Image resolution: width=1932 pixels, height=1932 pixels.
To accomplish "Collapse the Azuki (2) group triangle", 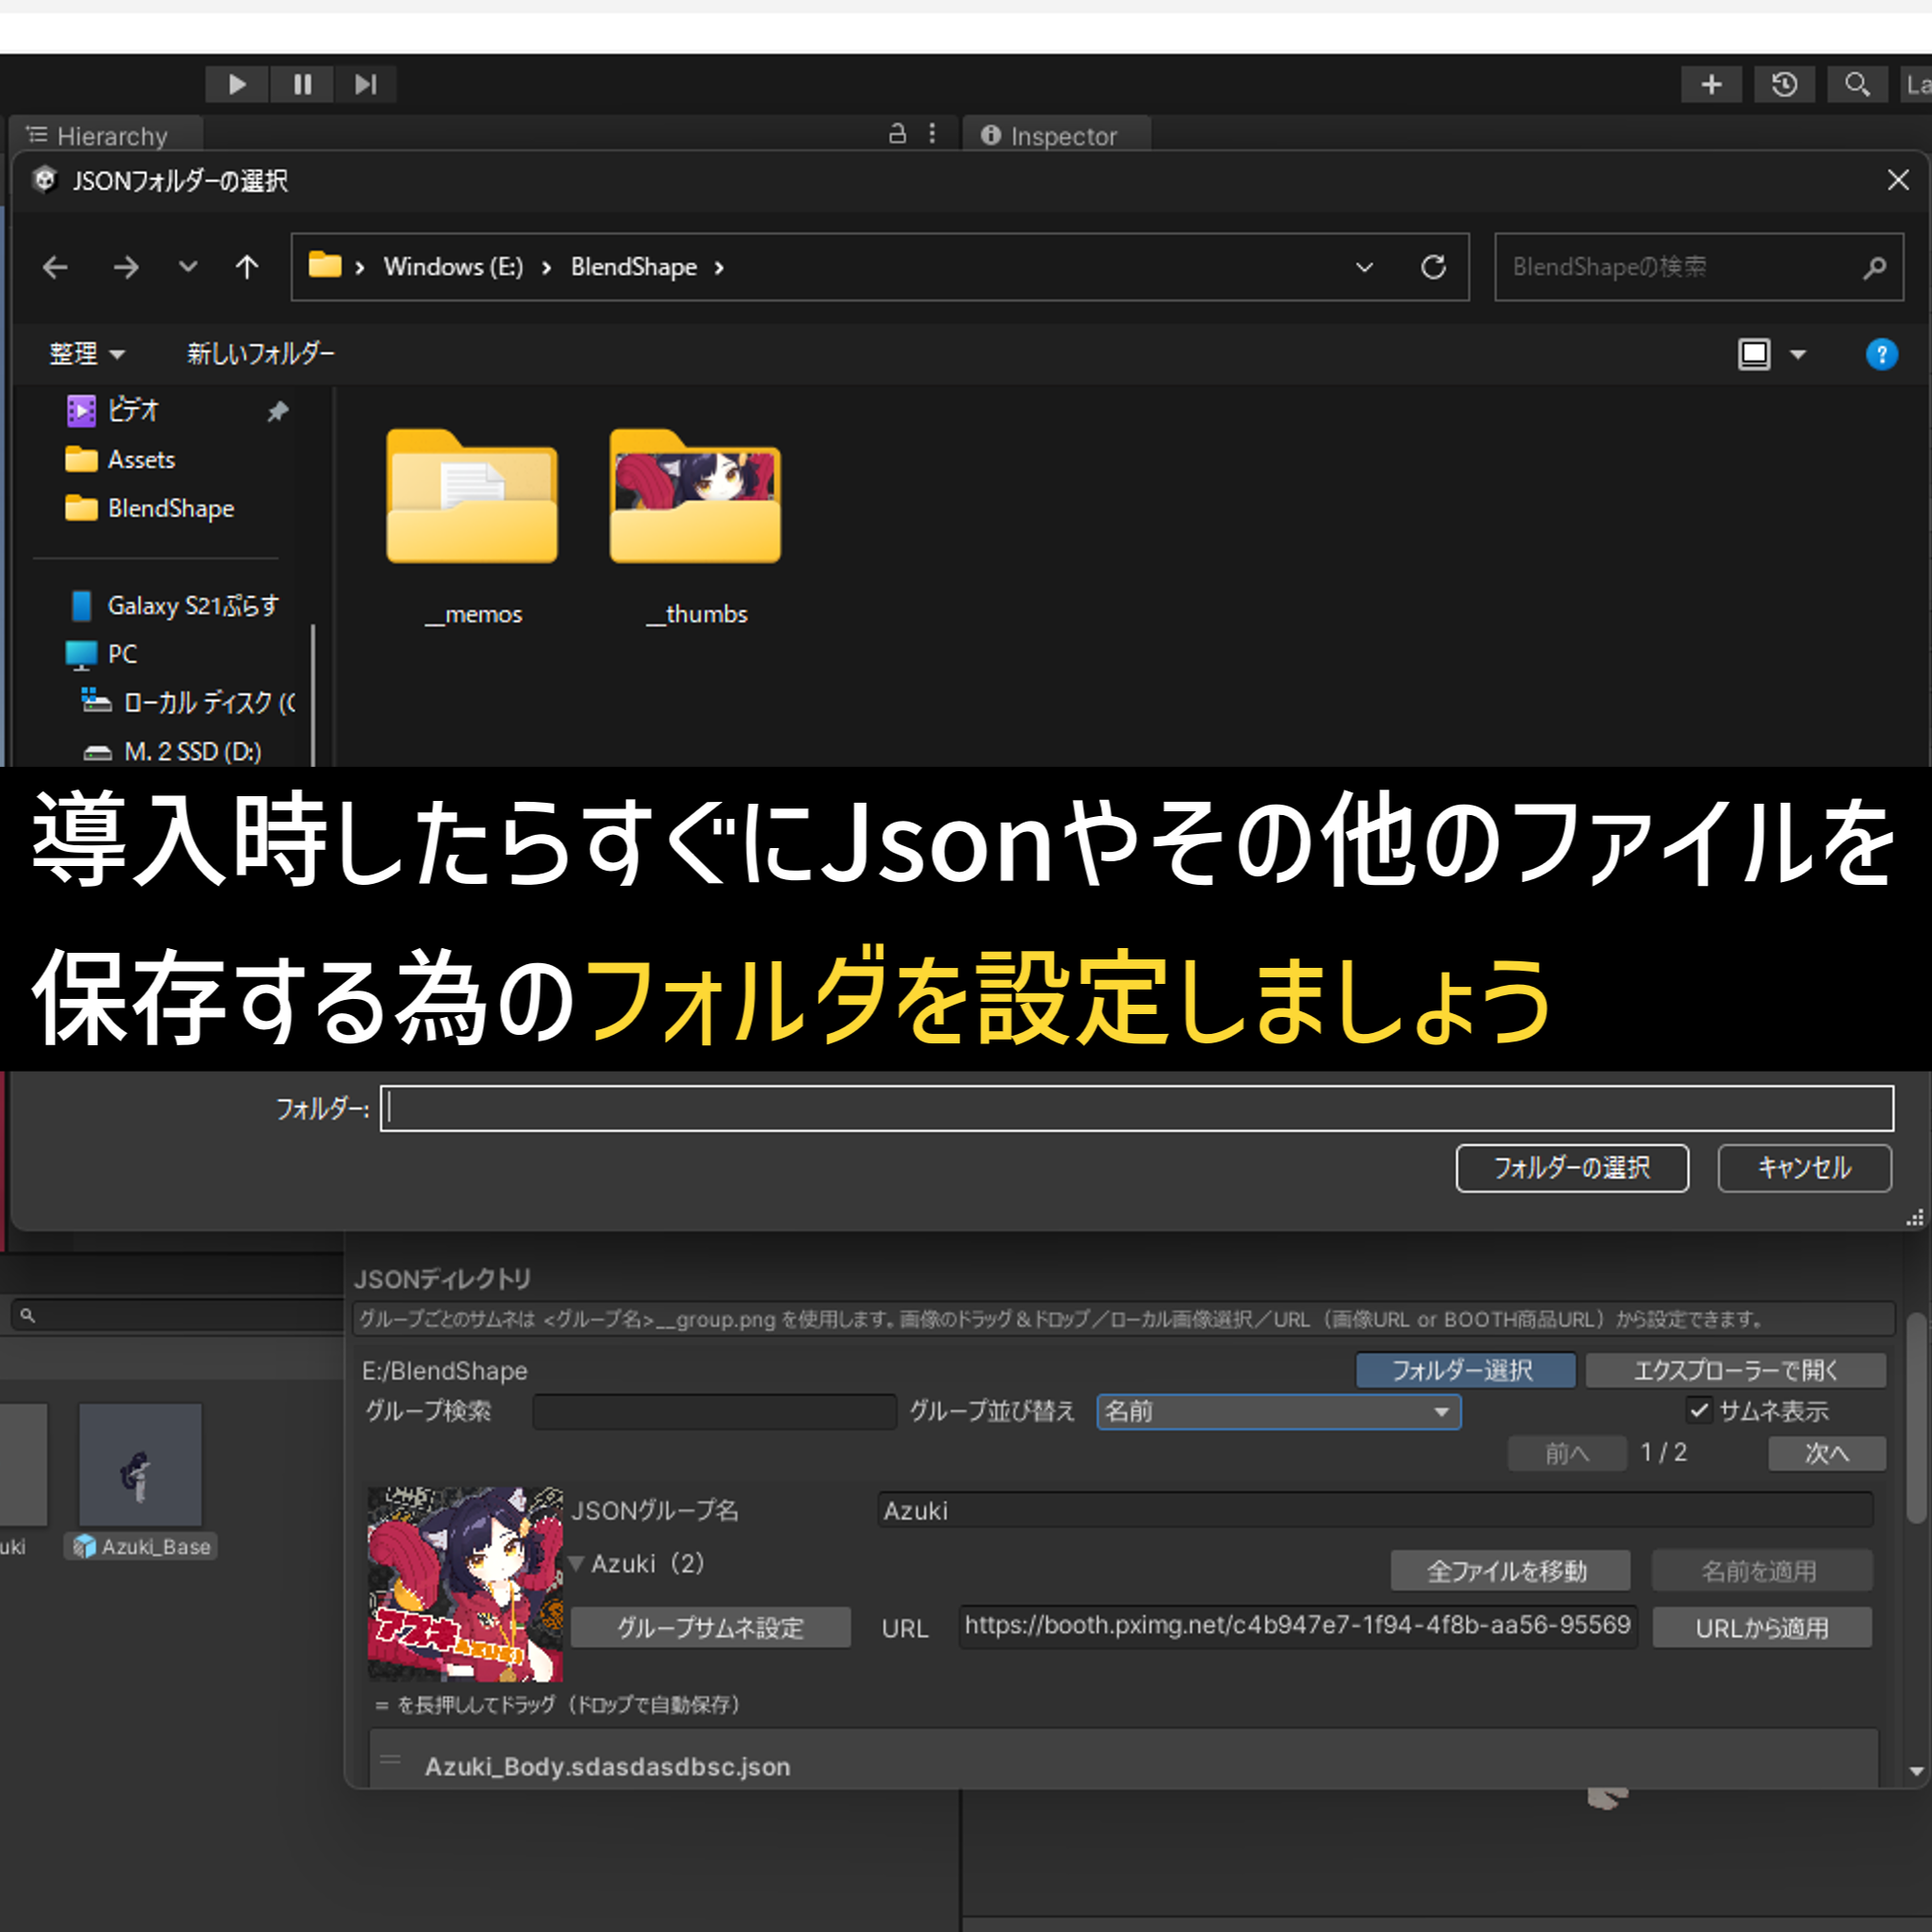I will pos(576,1563).
